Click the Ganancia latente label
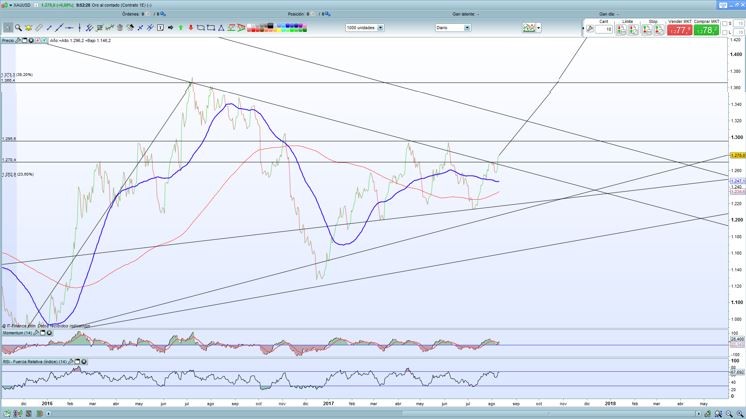Image resolution: width=746 pixels, height=419 pixels. [x=465, y=14]
